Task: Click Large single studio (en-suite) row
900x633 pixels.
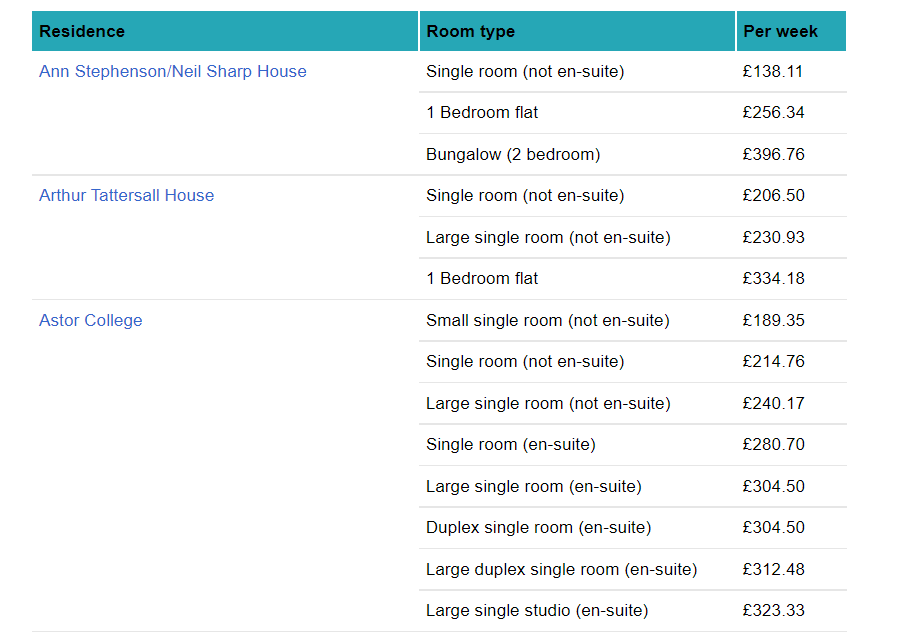Action: pos(536,611)
